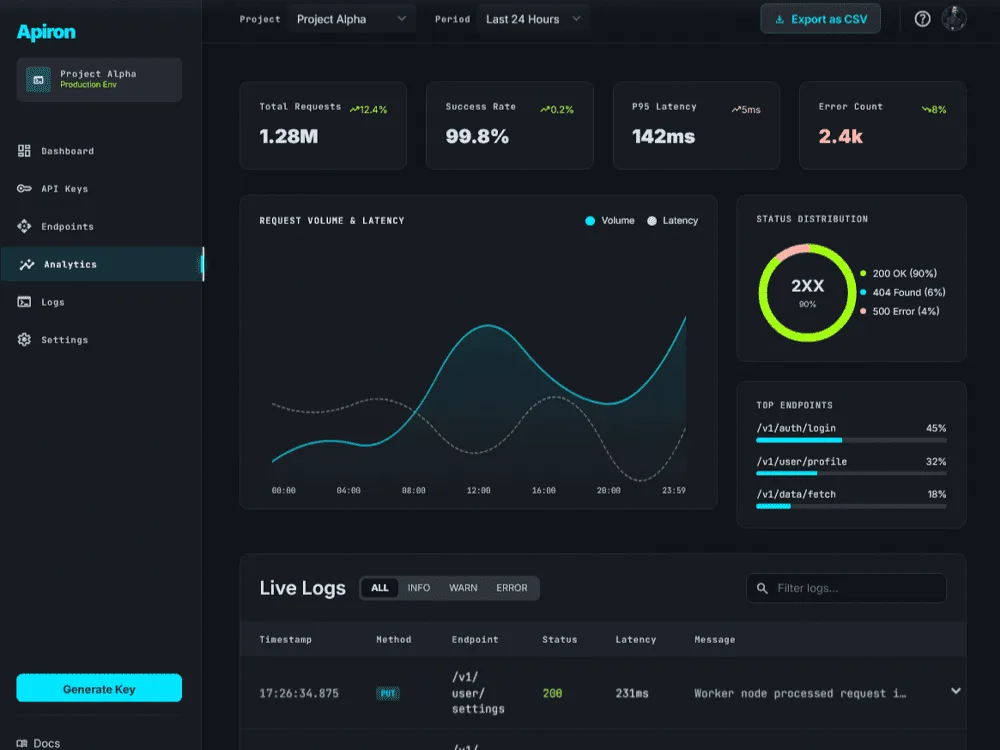Click the Success Rate trend arrow icon
1000x750 pixels.
click(x=545, y=109)
